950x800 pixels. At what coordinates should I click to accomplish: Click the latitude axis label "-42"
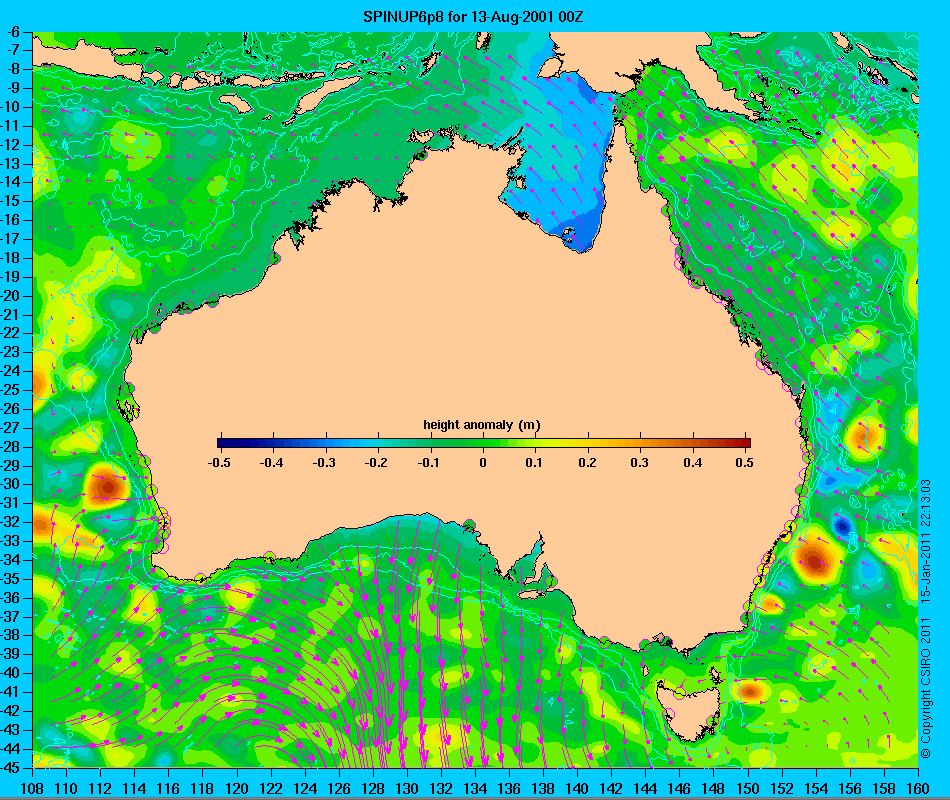10,710
